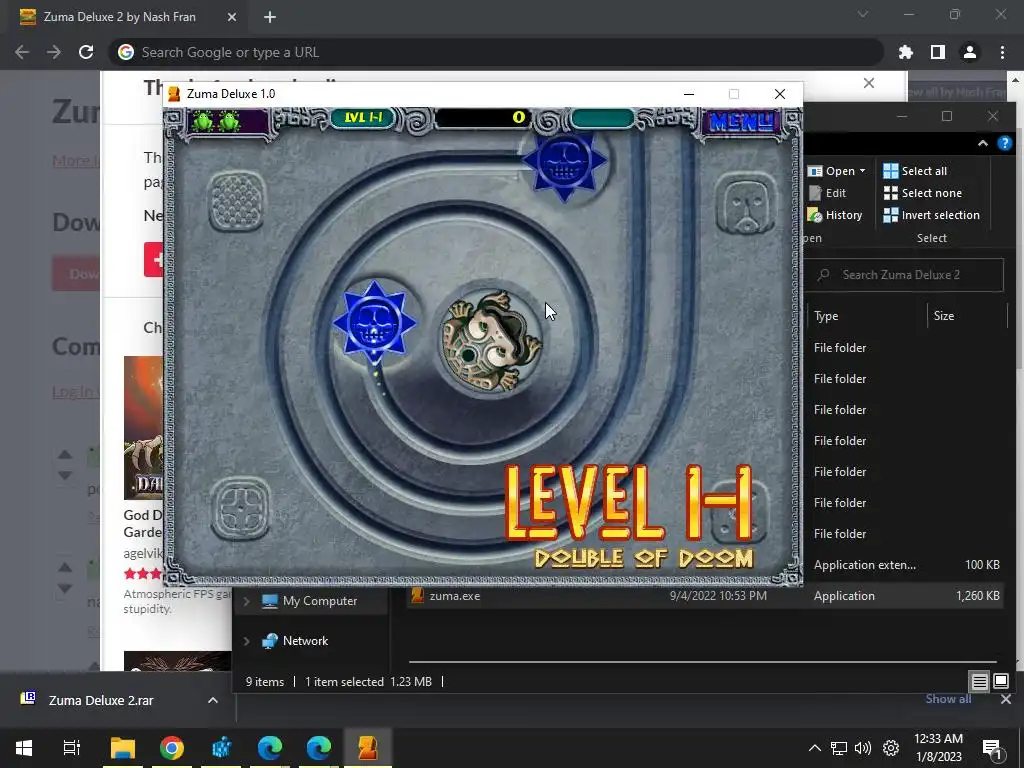Close the Chrome downloads bar
The image size is (1024, 768).
pyautogui.click(x=1006, y=699)
